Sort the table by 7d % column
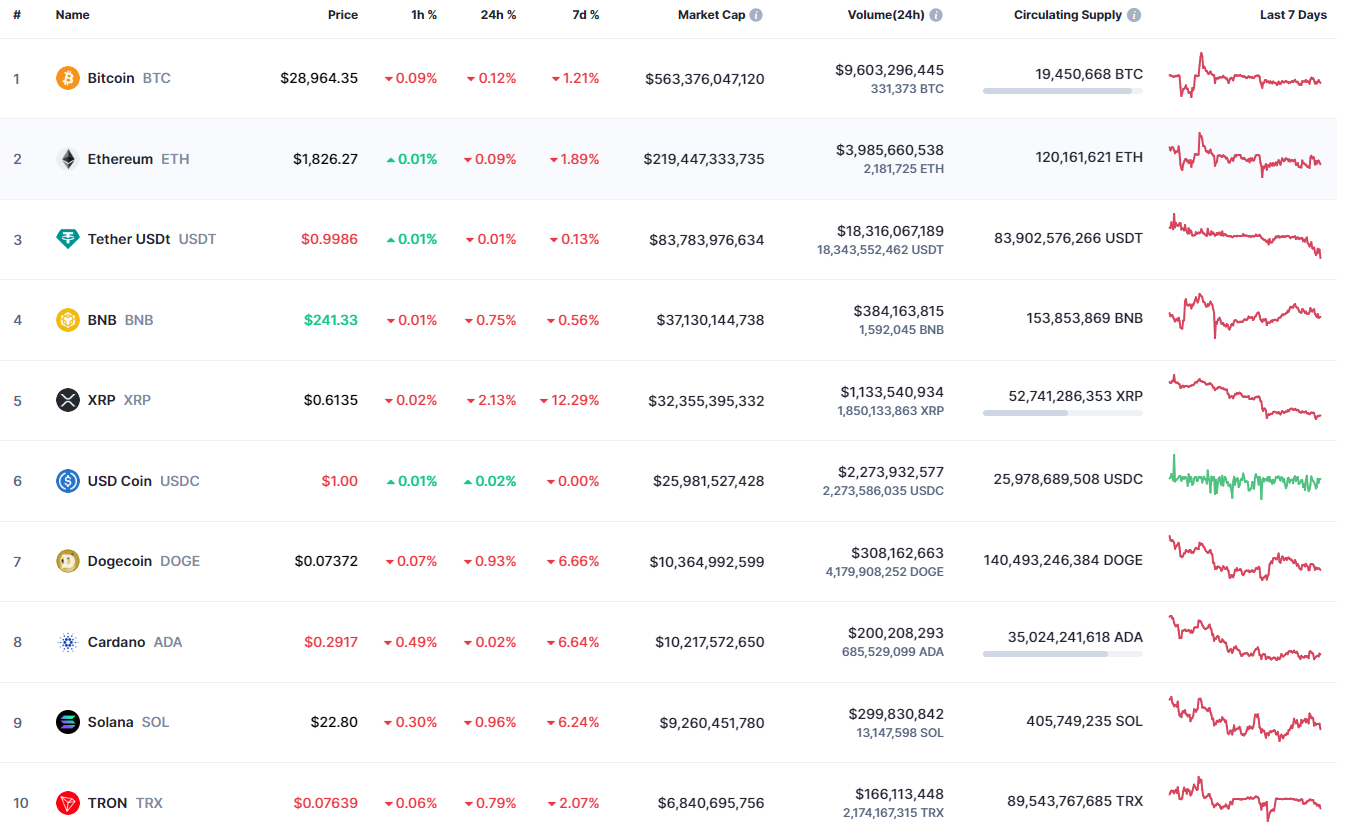Image resolution: width=1367 pixels, height=832 pixels. [584, 14]
